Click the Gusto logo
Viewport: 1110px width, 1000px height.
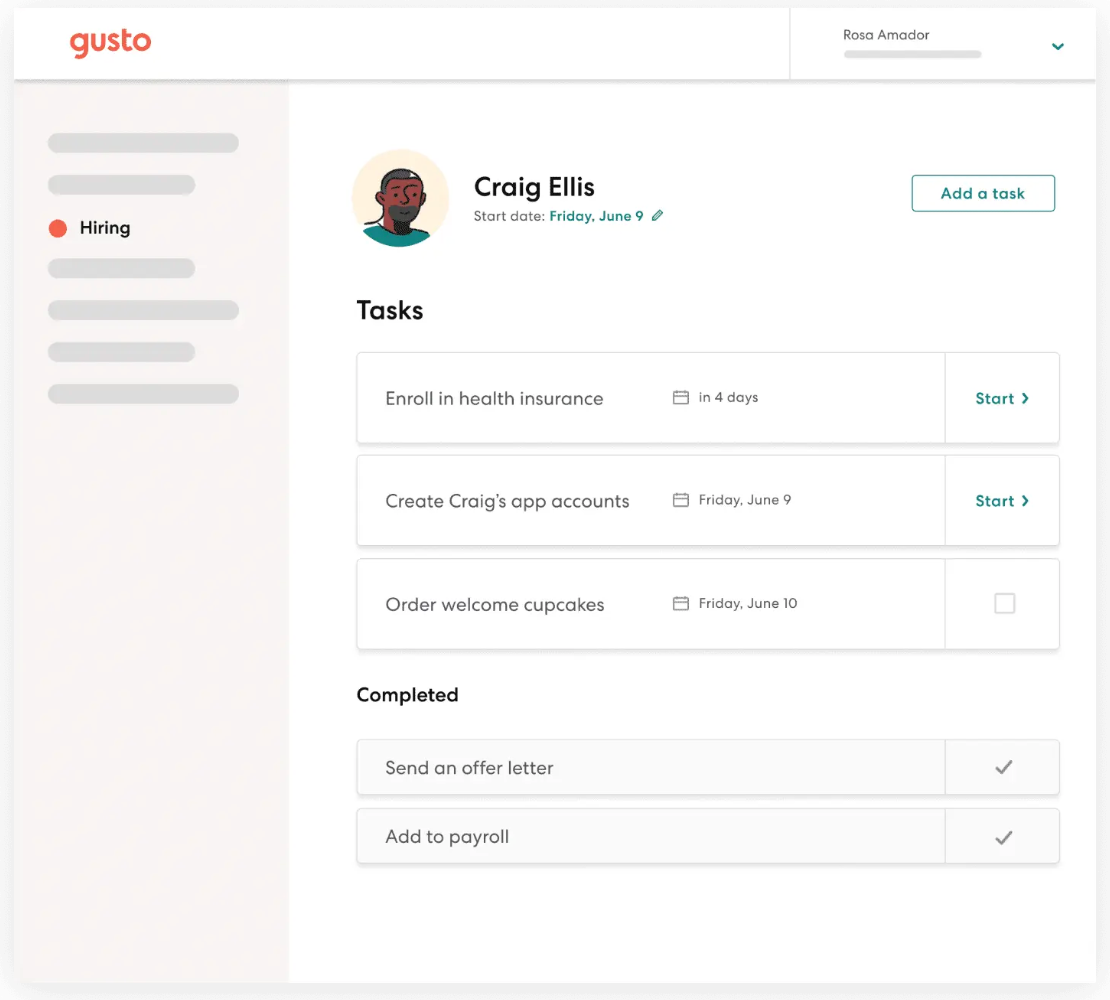coord(110,42)
